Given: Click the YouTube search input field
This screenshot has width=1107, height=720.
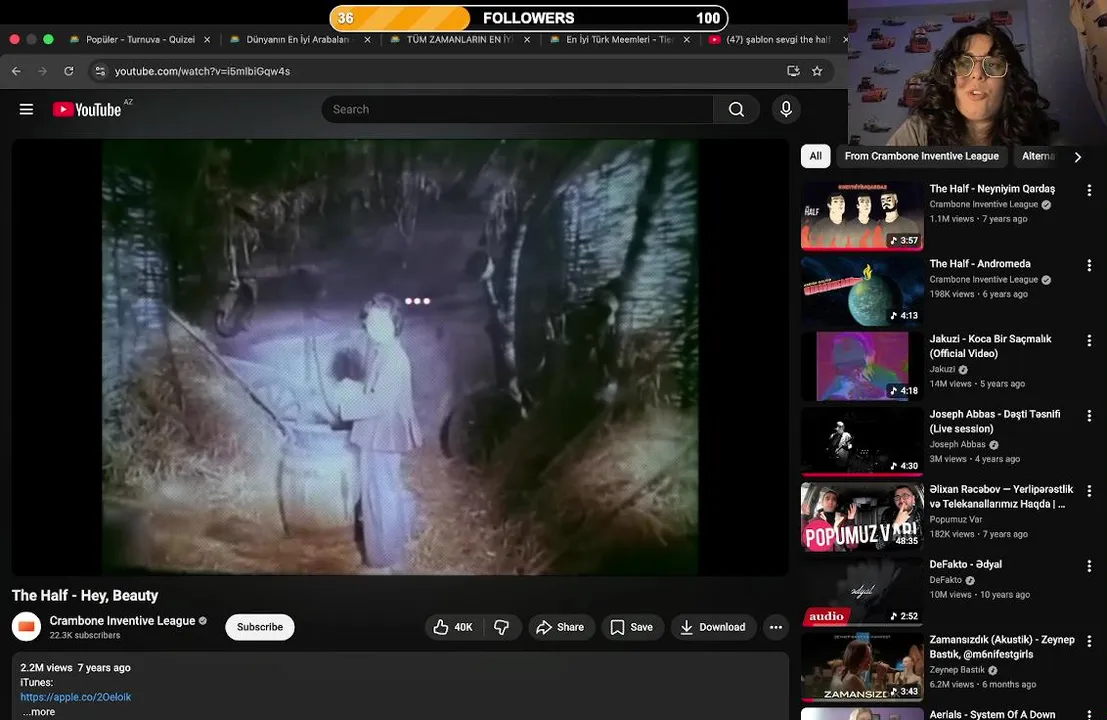Looking at the screenshot, I should point(517,109).
